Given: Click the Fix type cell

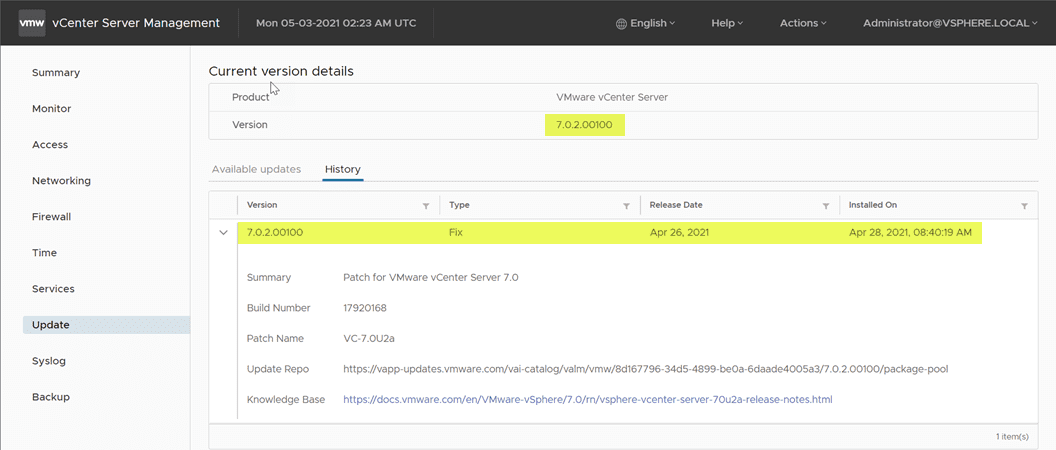Looking at the screenshot, I should pos(456,233).
